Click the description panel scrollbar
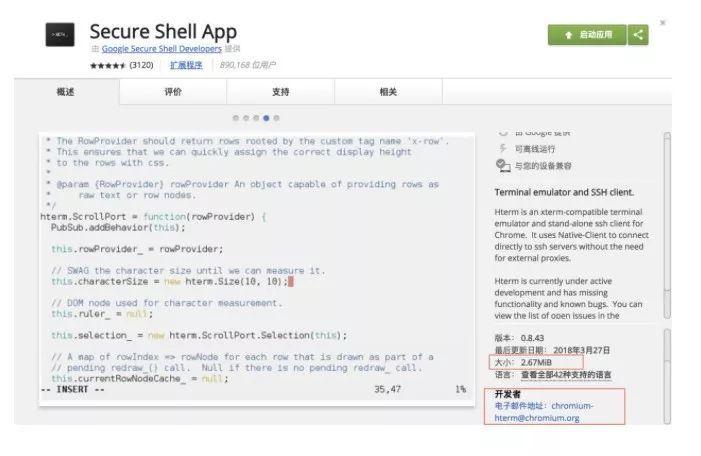The image size is (701, 456). coord(667,226)
